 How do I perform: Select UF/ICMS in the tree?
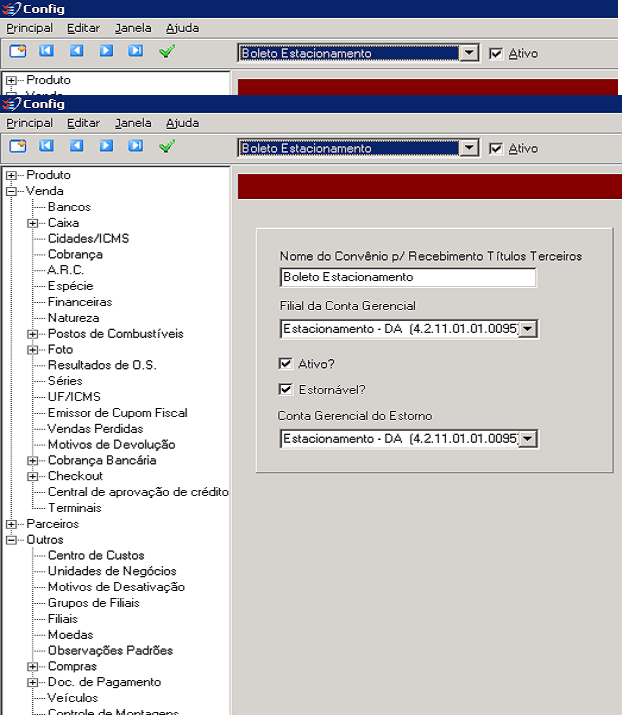click(74, 397)
